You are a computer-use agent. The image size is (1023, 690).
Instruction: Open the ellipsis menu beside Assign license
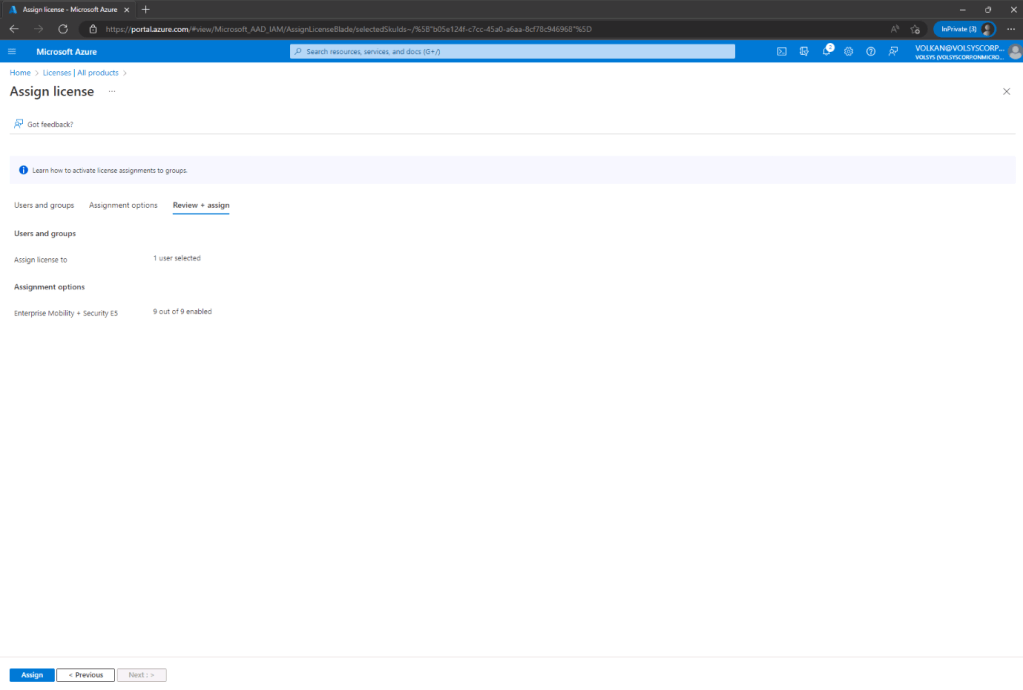click(x=112, y=91)
